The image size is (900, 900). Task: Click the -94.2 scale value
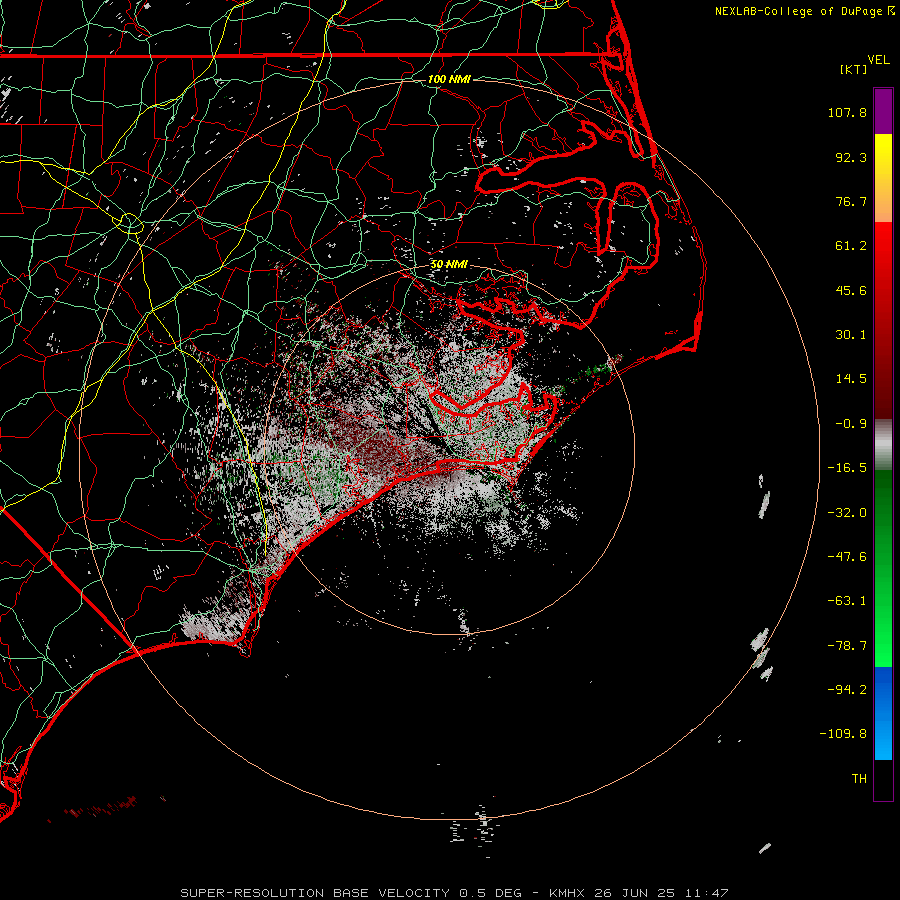847,689
